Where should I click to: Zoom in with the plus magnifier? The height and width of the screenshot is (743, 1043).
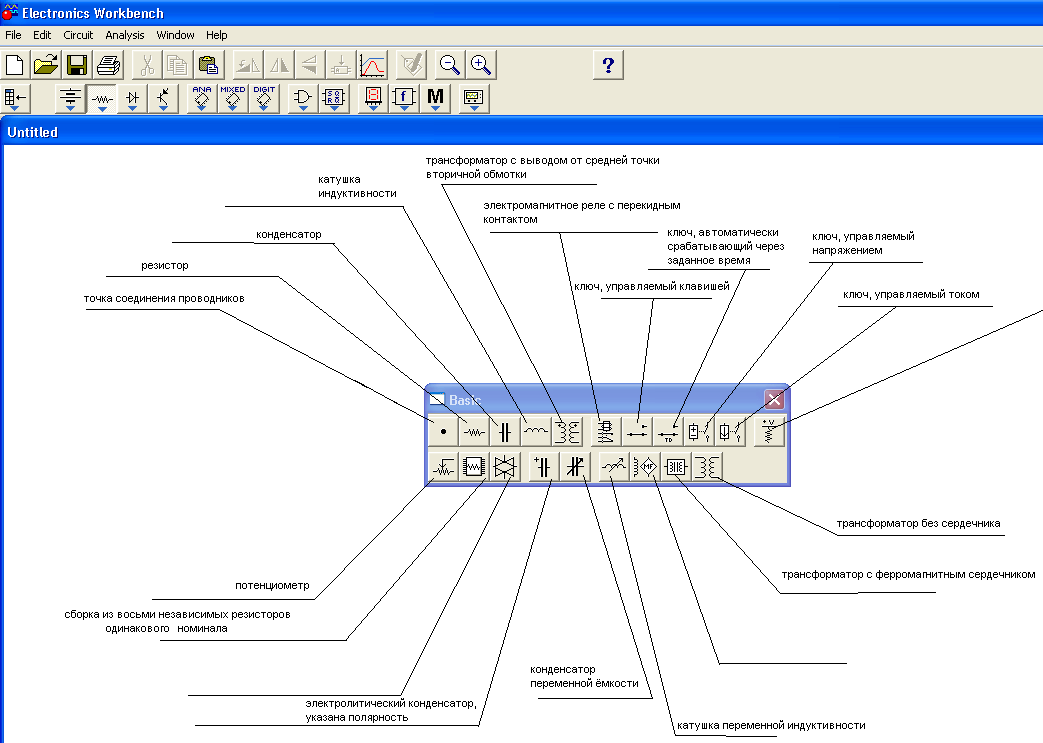(481, 65)
